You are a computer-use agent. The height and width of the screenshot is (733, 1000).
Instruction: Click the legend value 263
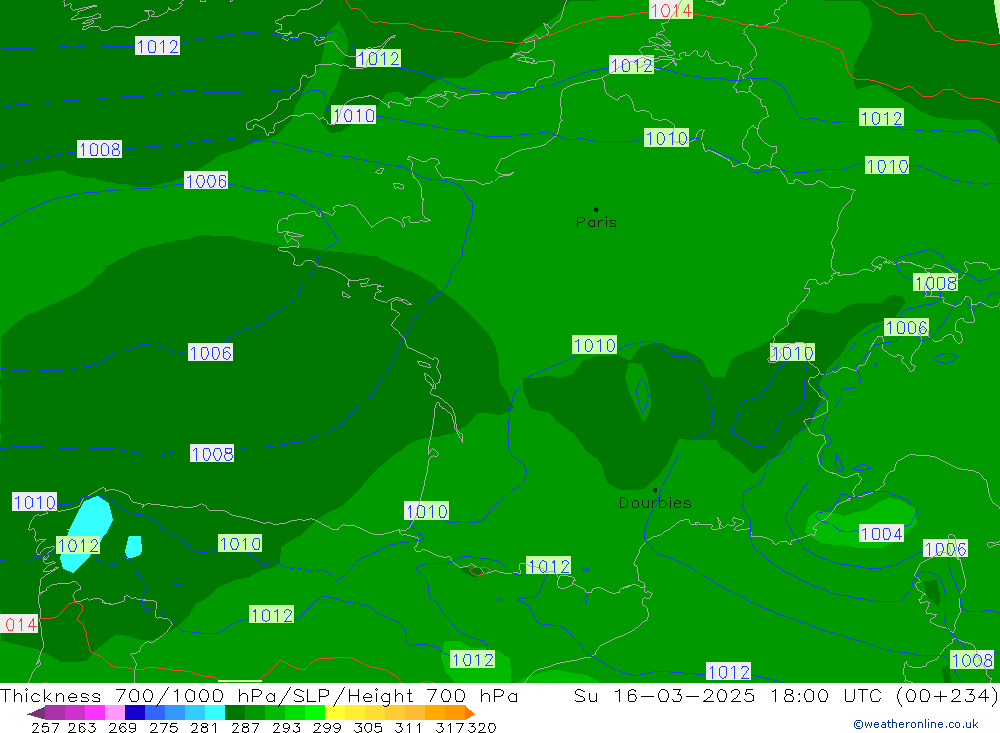pos(82,727)
